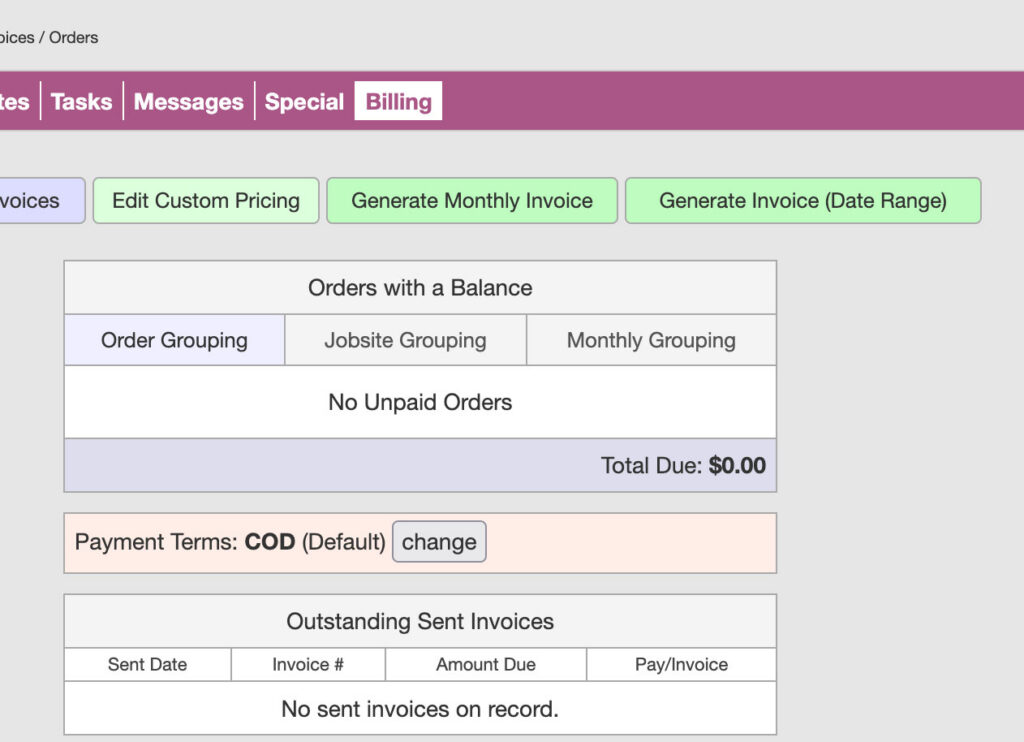
Task: Switch to Jobsite Grouping
Action: 405,340
